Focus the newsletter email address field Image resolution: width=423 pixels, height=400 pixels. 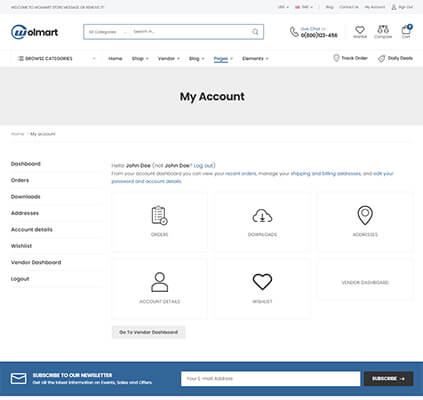270,379
